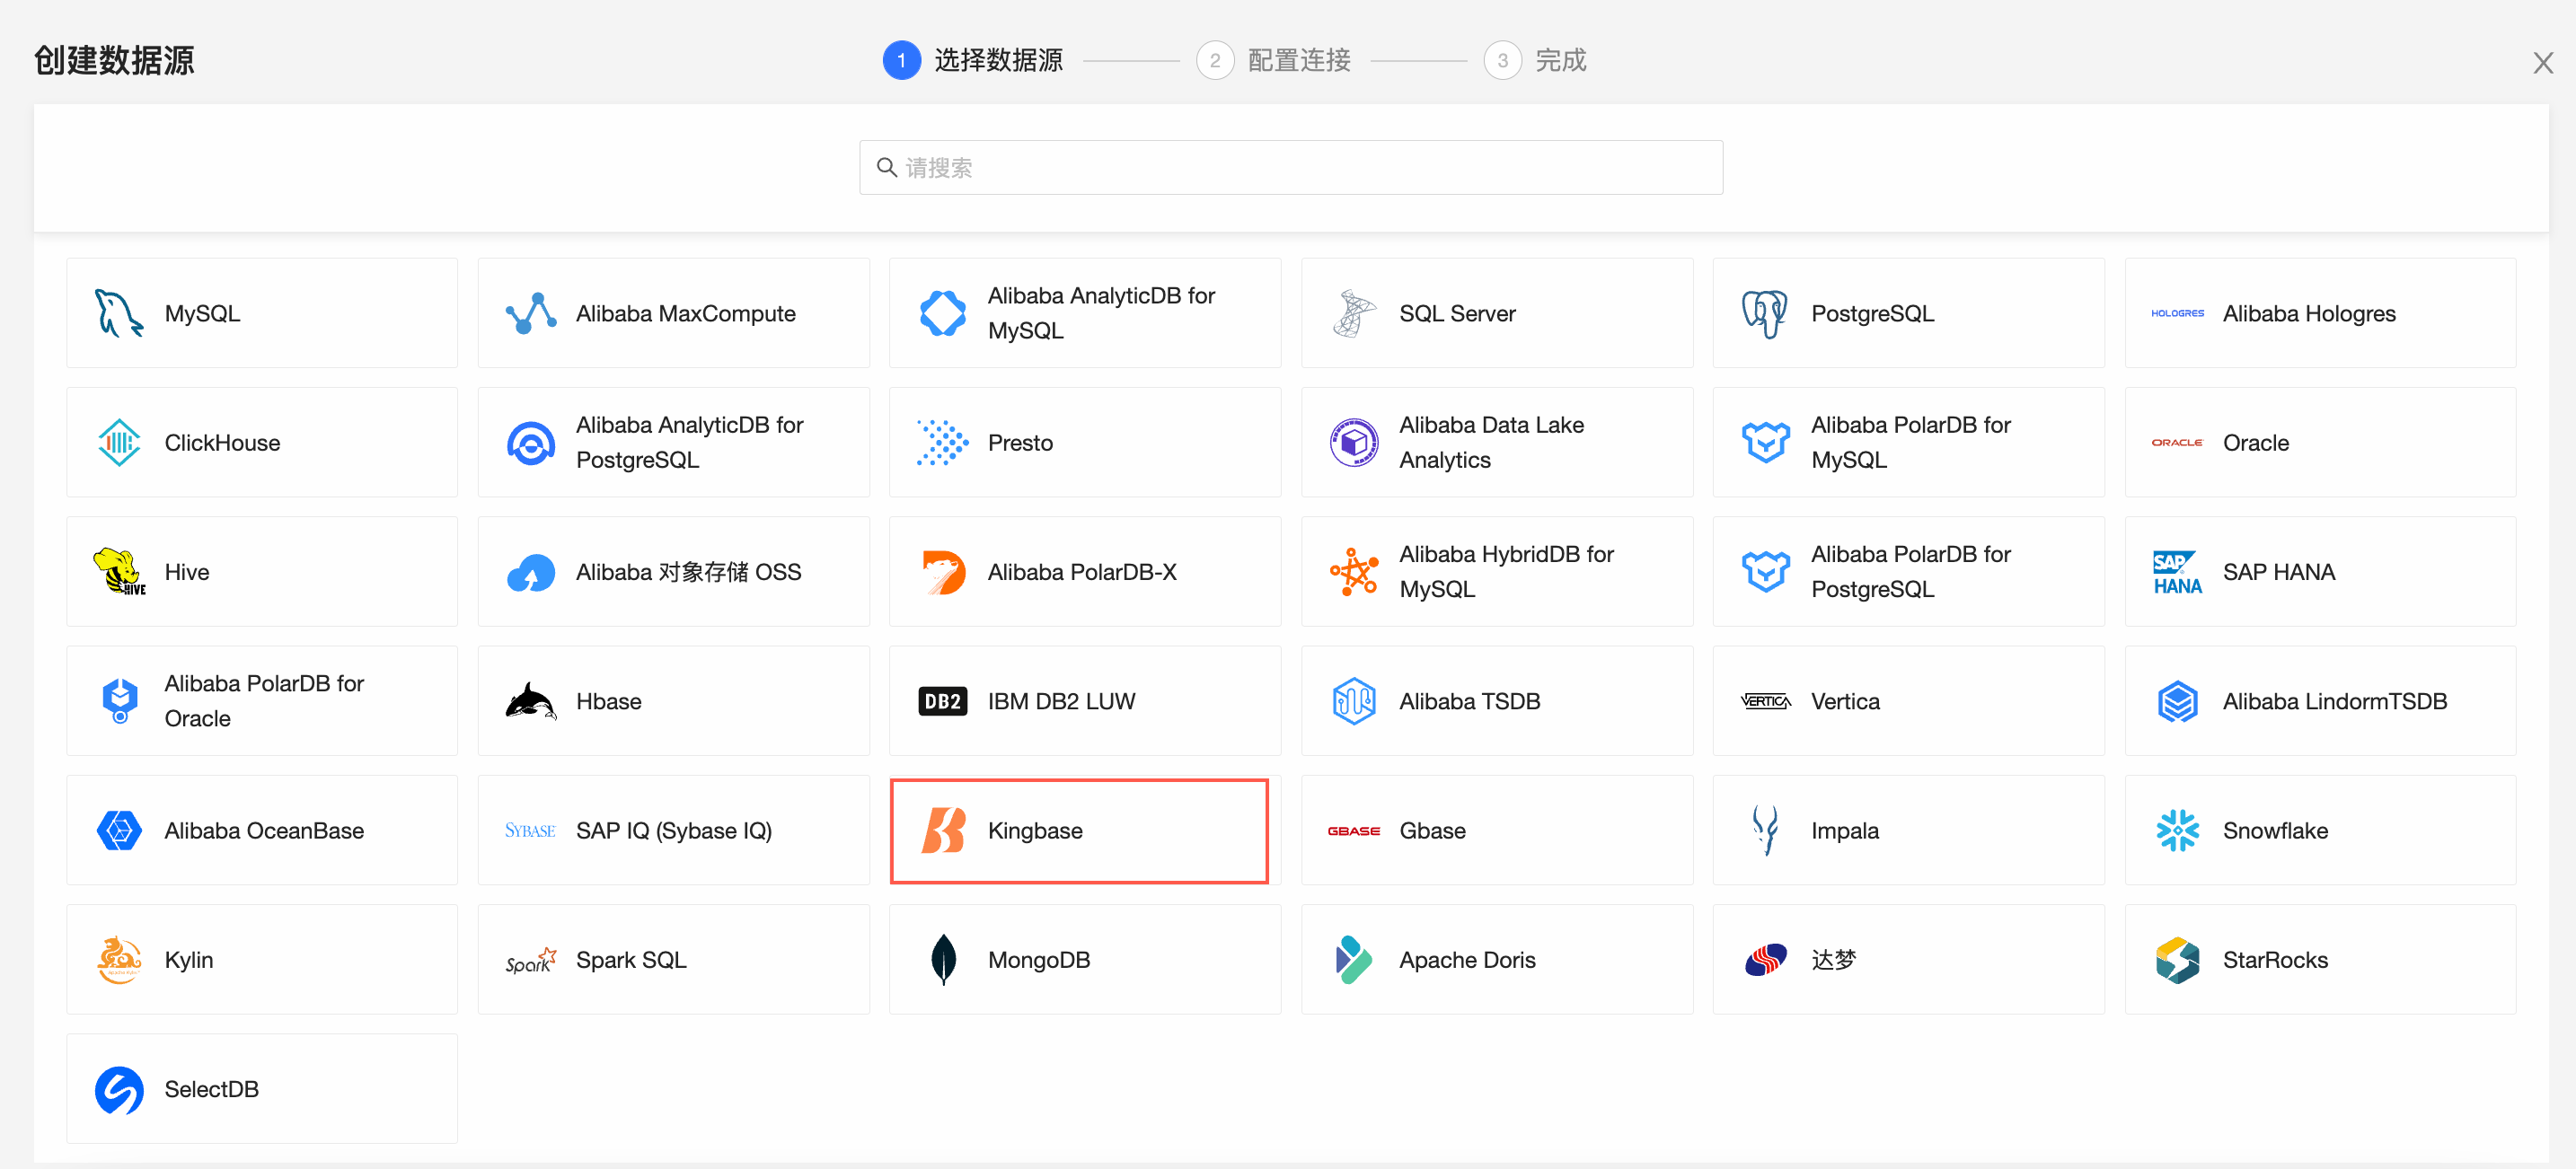The height and width of the screenshot is (1169, 2576).
Task: Choose the Alibaba LindormTSDB label
Action: 2334,701
